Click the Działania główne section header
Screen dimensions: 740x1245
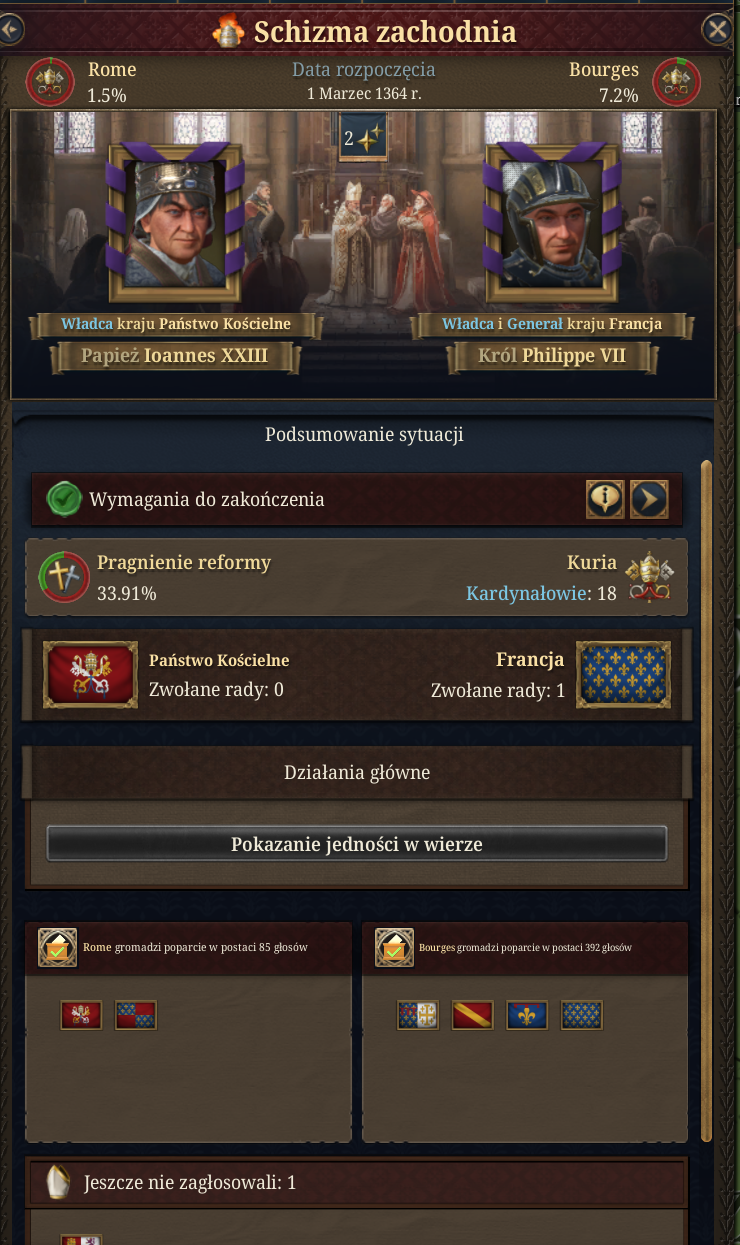pos(357,772)
